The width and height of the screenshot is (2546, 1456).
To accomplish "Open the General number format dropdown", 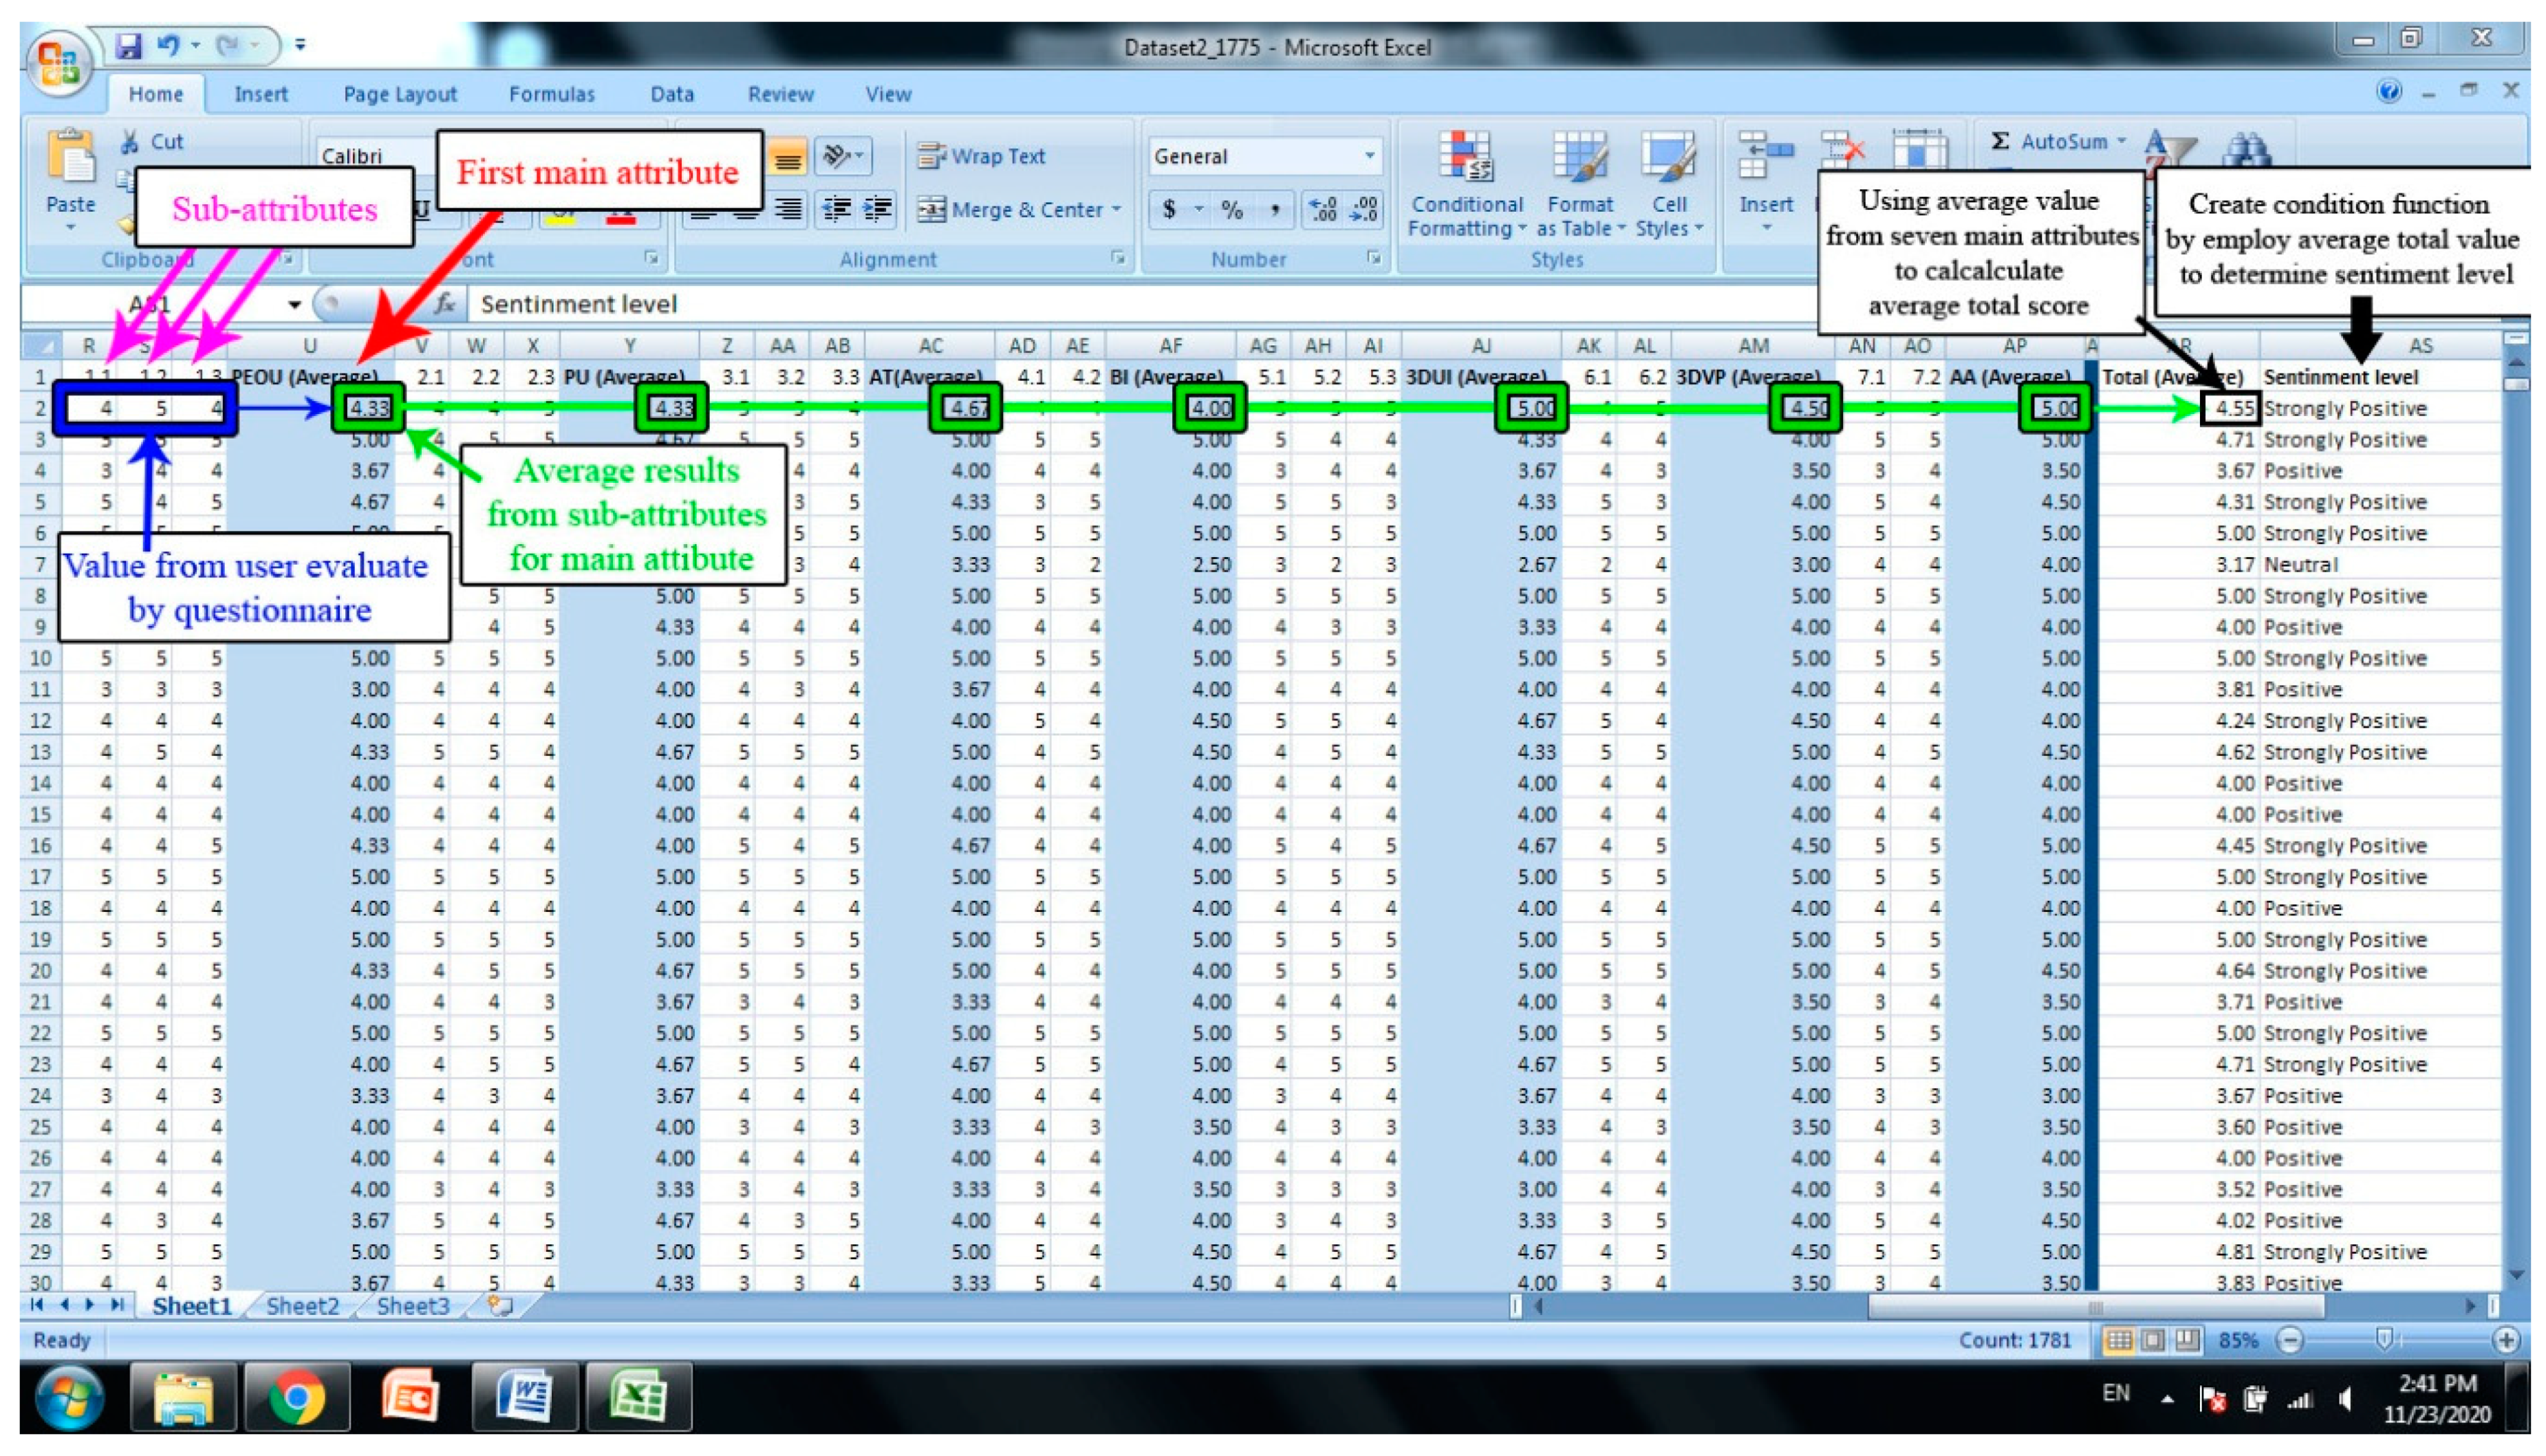I will (x=1369, y=157).
